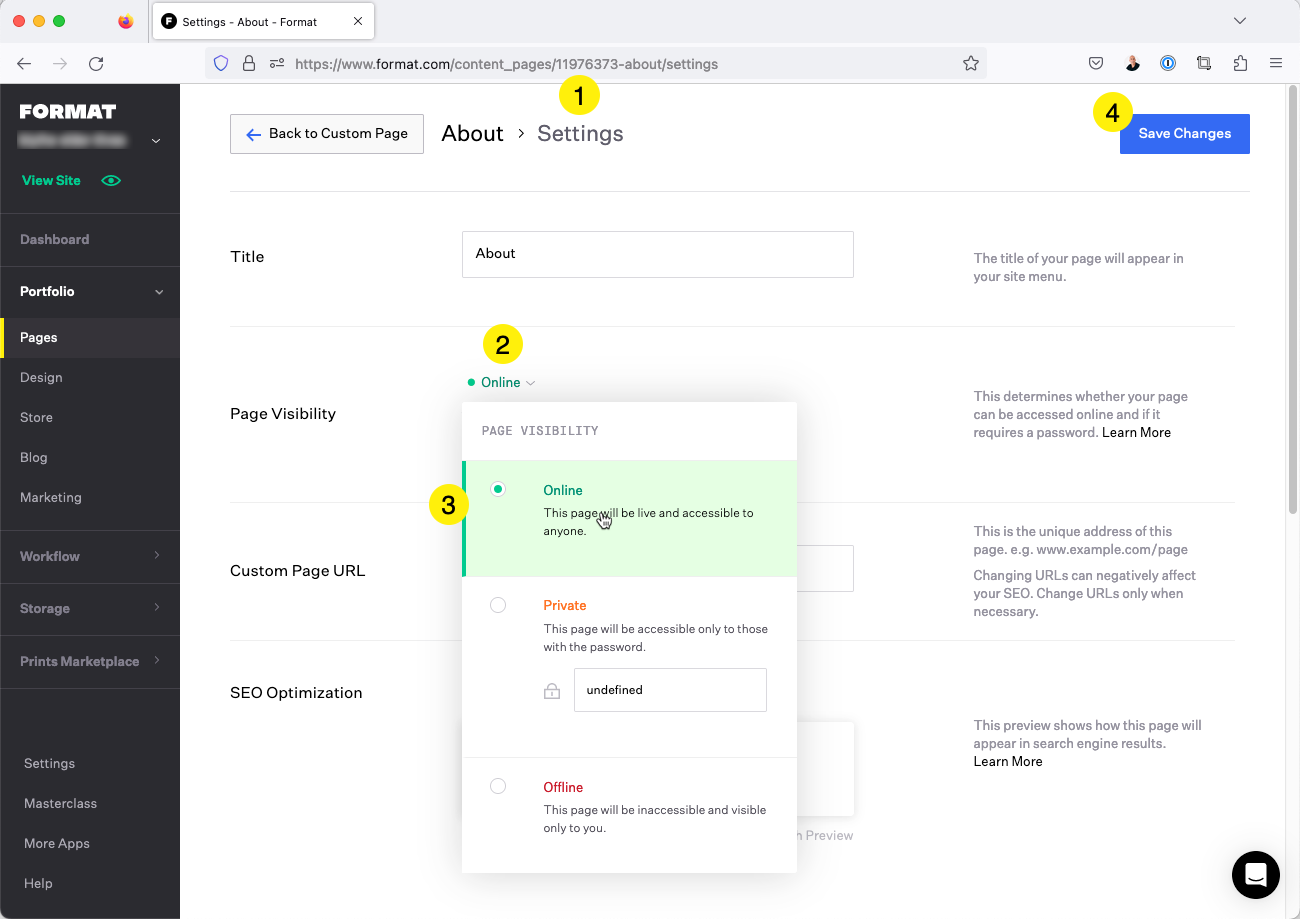Click the padlock site security icon
This screenshot has height=919, width=1300.
249,63
